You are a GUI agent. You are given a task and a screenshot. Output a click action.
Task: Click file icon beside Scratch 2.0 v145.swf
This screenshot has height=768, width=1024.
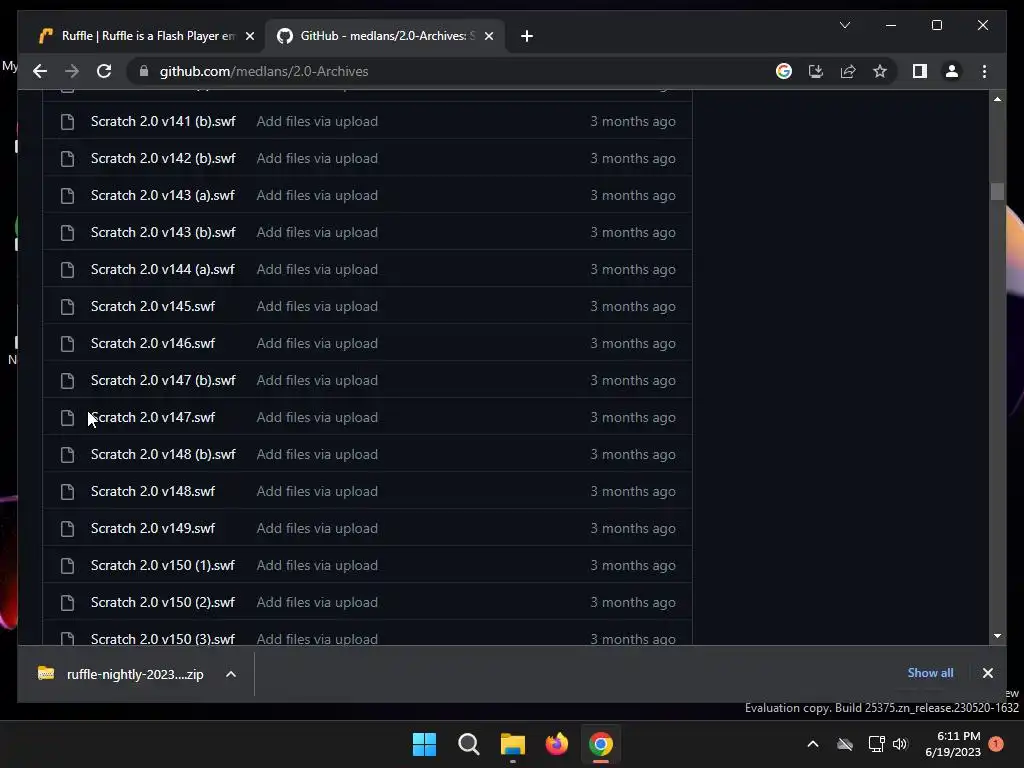67,306
